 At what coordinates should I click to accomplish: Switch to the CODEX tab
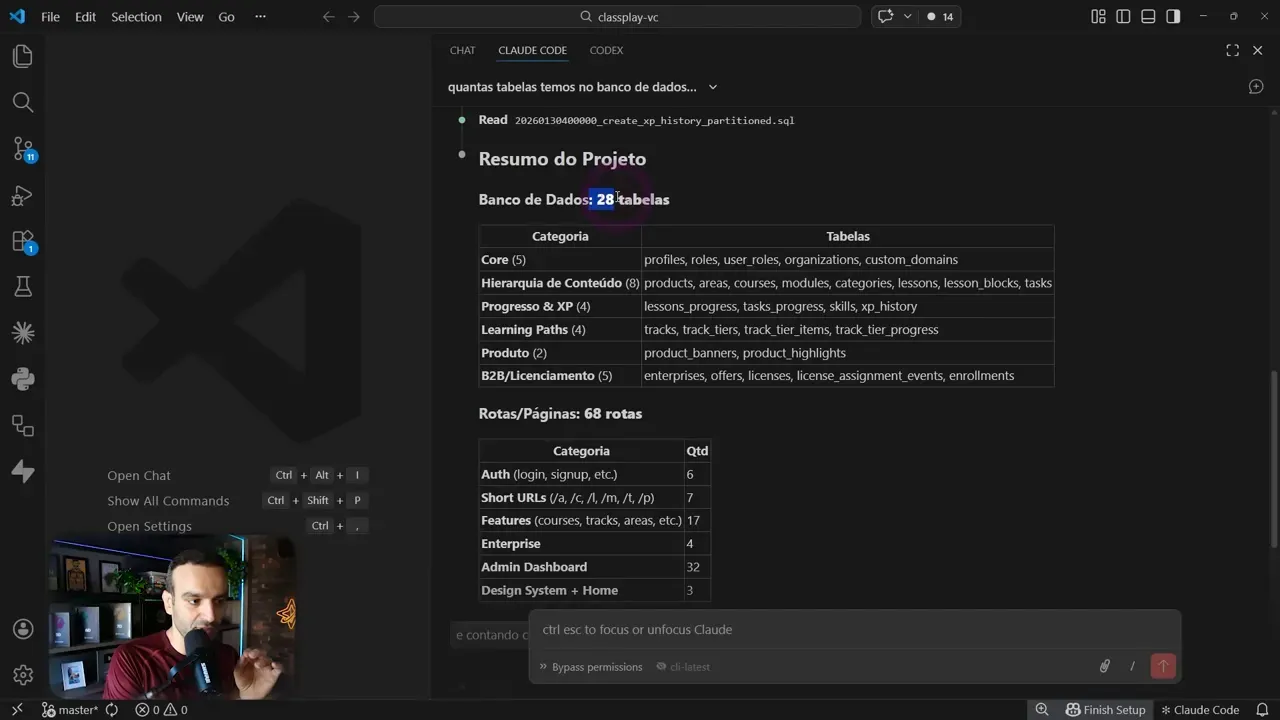pyautogui.click(x=606, y=50)
